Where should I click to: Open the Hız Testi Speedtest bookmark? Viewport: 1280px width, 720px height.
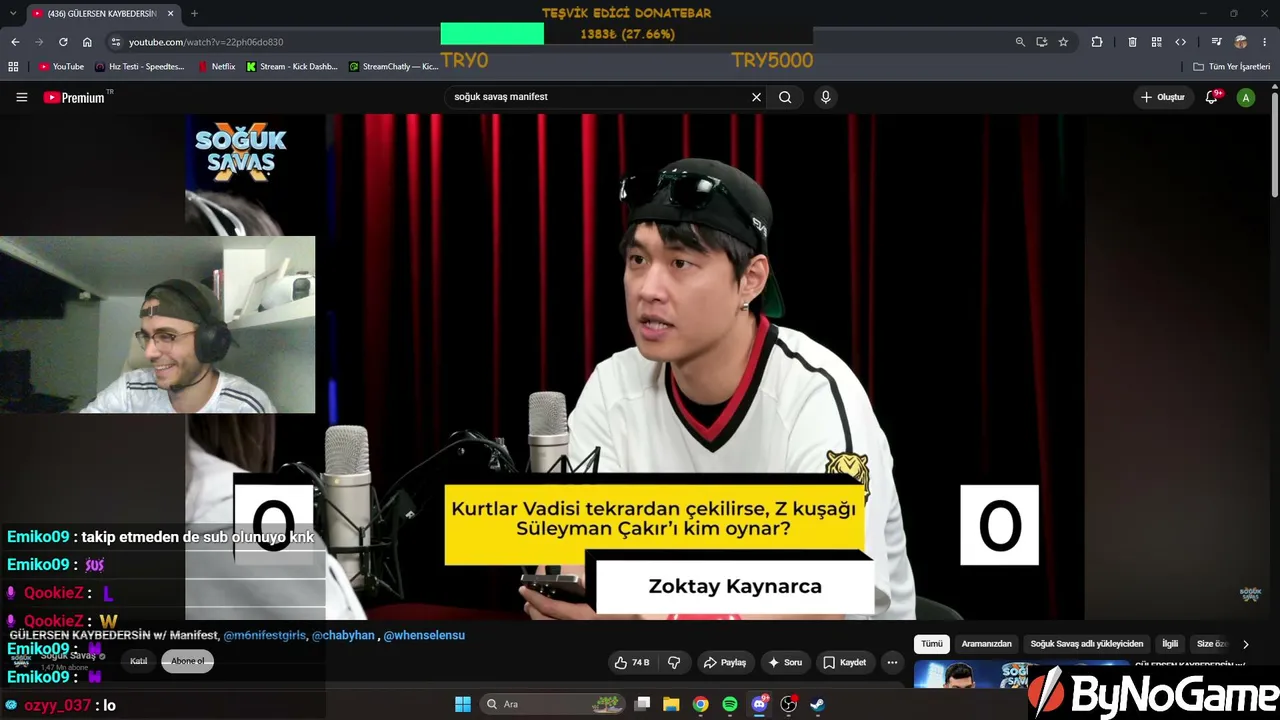140,67
